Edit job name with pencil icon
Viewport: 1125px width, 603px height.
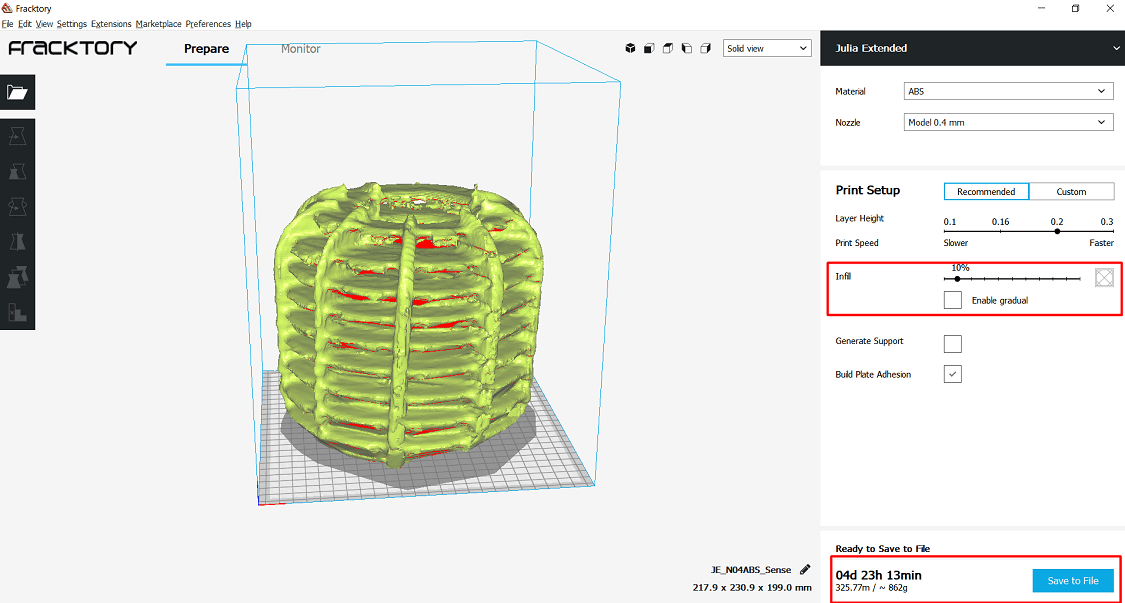coord(804,569)
